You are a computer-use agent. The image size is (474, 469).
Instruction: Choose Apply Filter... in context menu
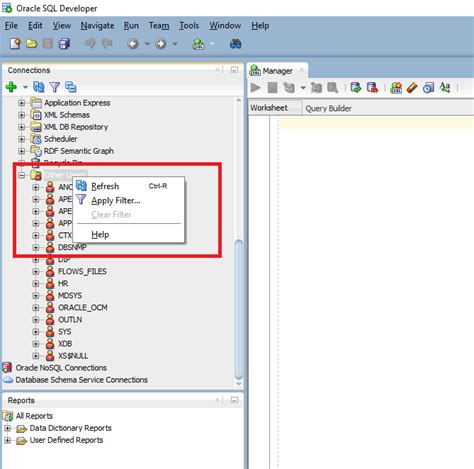tap(128, 200)
